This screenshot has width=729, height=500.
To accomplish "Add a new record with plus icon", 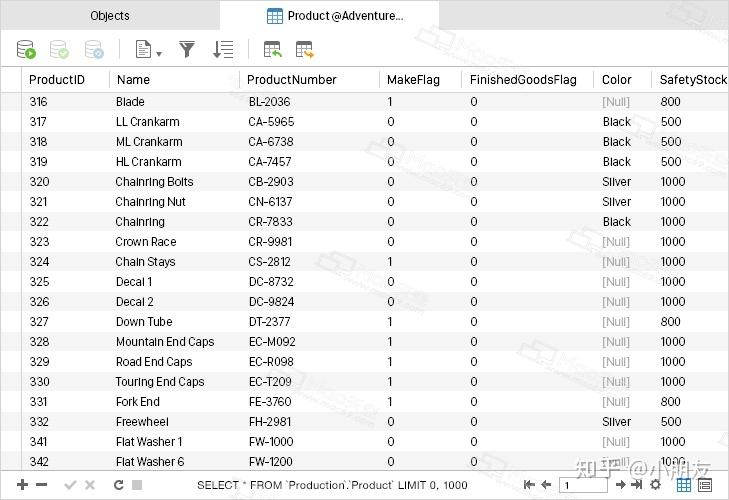I will point(22,485).
